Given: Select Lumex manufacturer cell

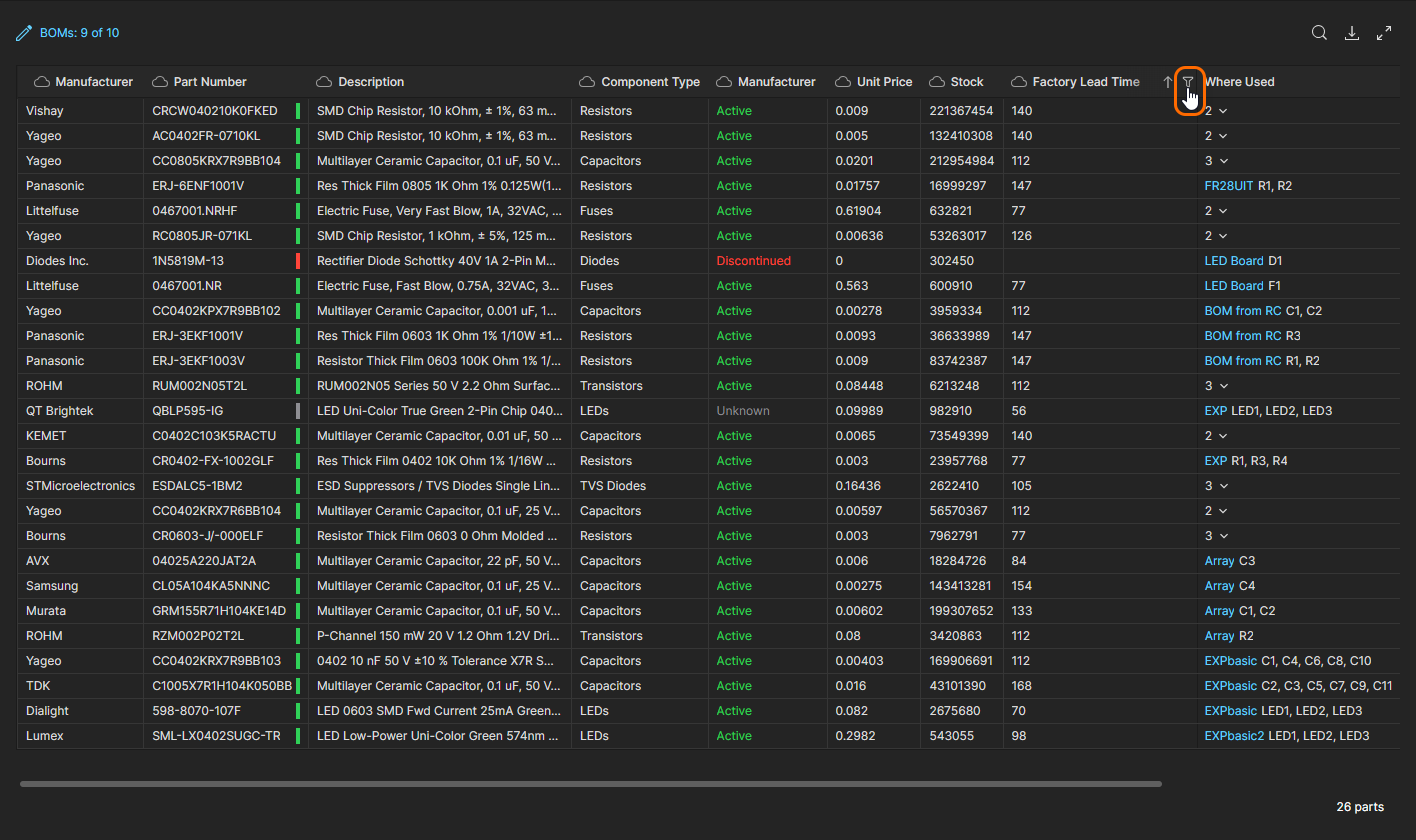Looking at the screenshot, I should coord(45,736).
